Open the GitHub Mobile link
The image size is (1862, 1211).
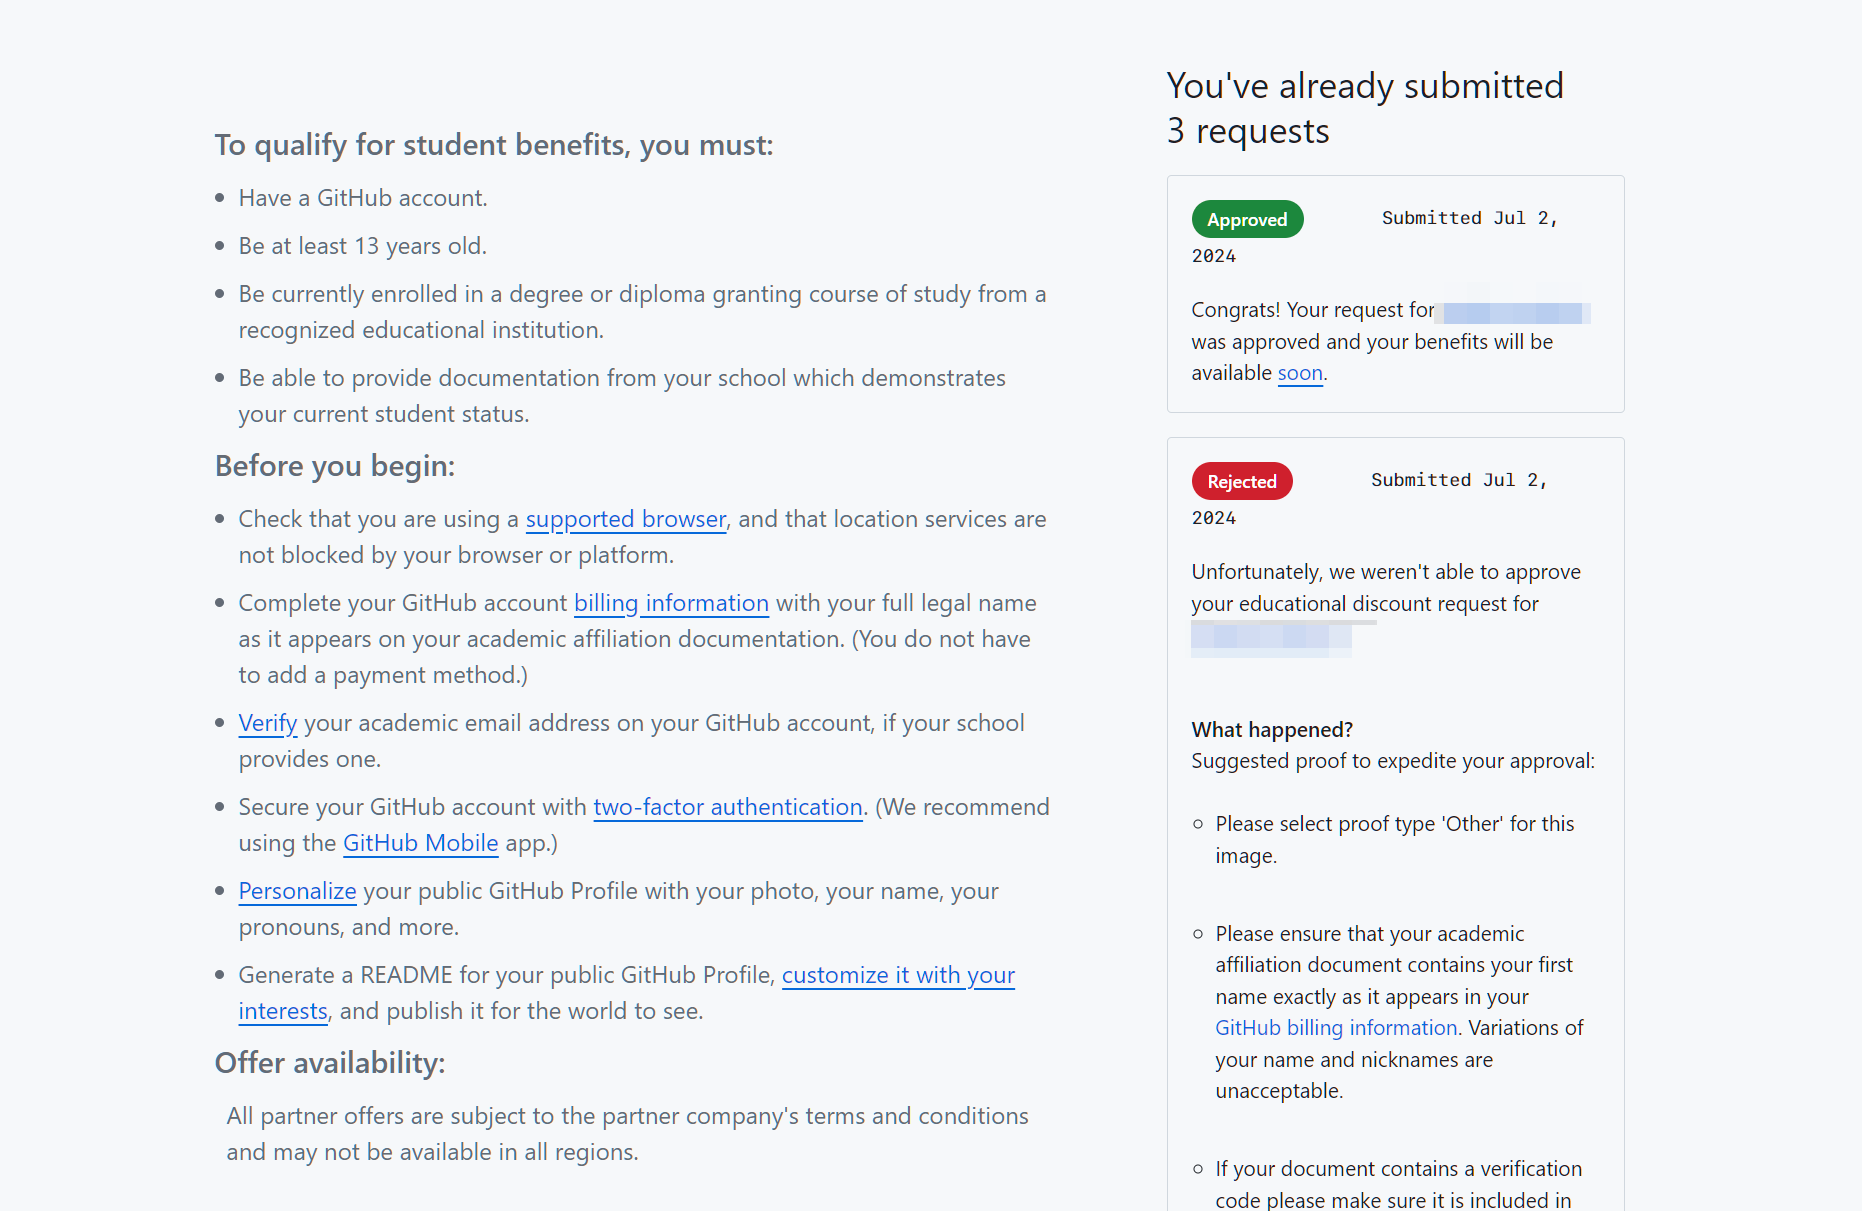coord(420,843)
